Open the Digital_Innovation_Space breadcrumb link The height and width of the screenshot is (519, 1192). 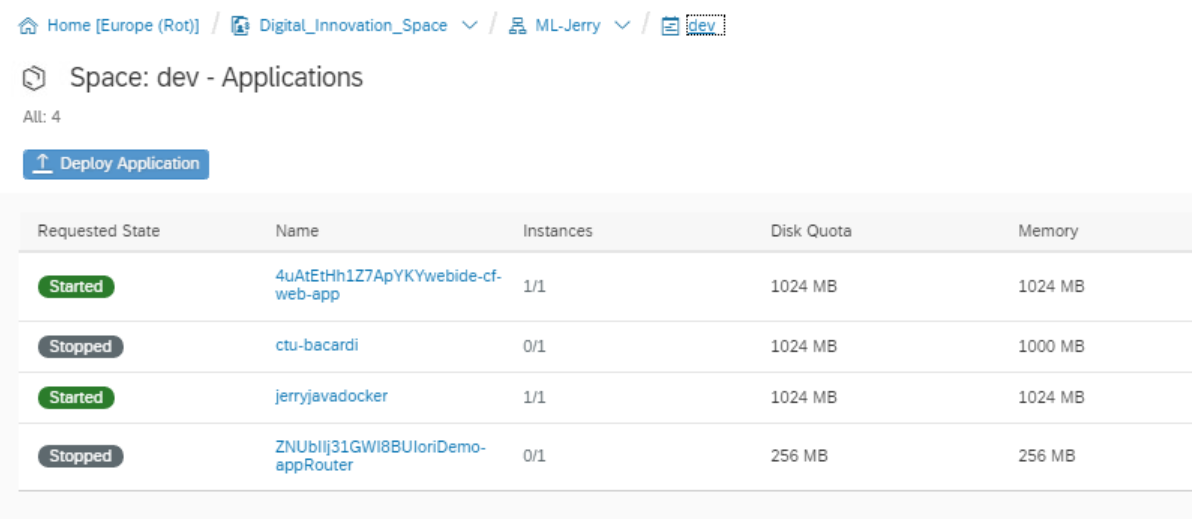(353, 26)
